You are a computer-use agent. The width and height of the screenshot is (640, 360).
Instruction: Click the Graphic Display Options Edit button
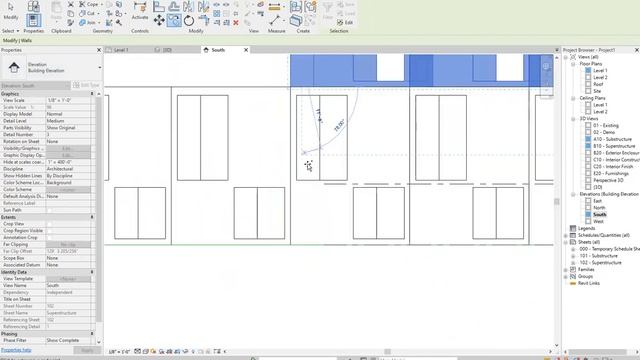pyautogui.click(x=68, y=156)
